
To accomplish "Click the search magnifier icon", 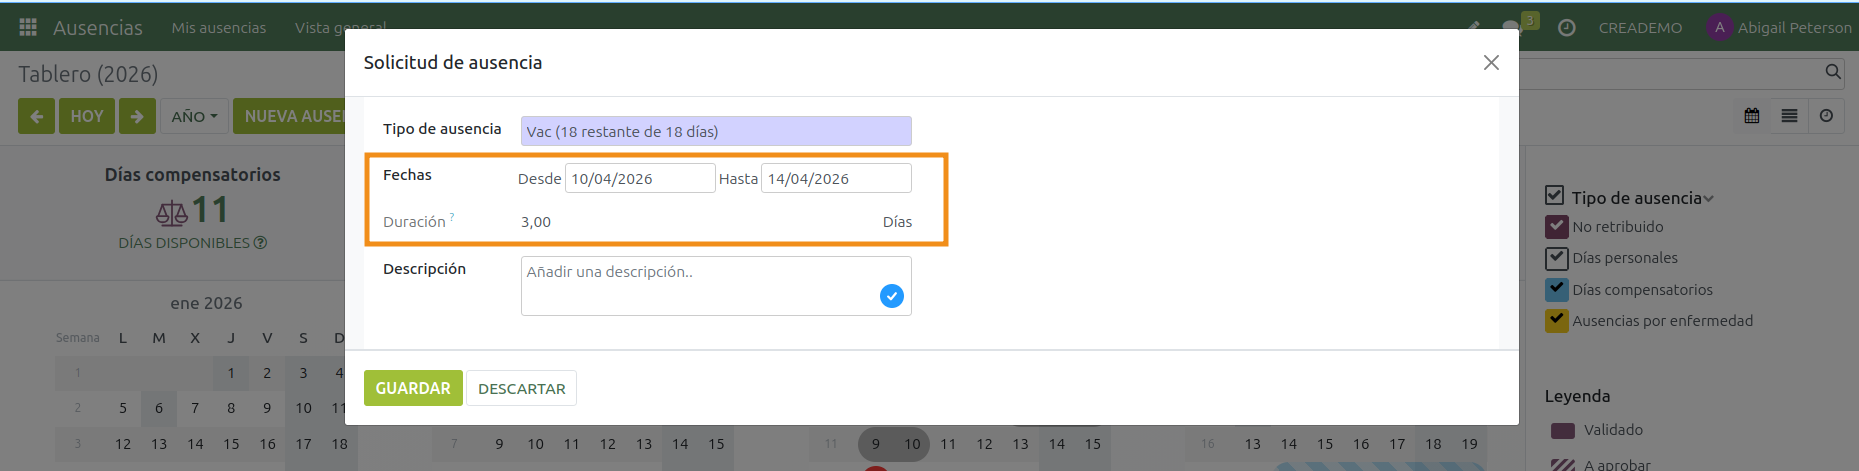I will coord(1832,72).
